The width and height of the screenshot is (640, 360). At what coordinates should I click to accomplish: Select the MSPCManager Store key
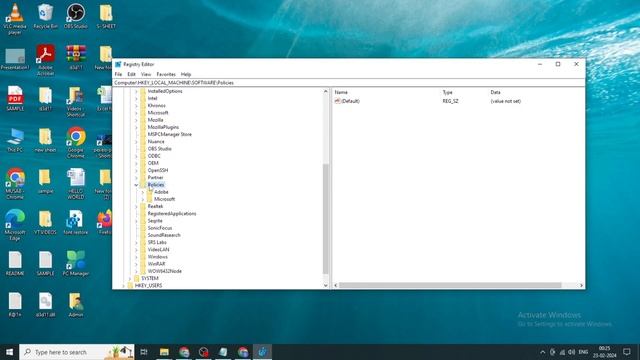[169, 134]
